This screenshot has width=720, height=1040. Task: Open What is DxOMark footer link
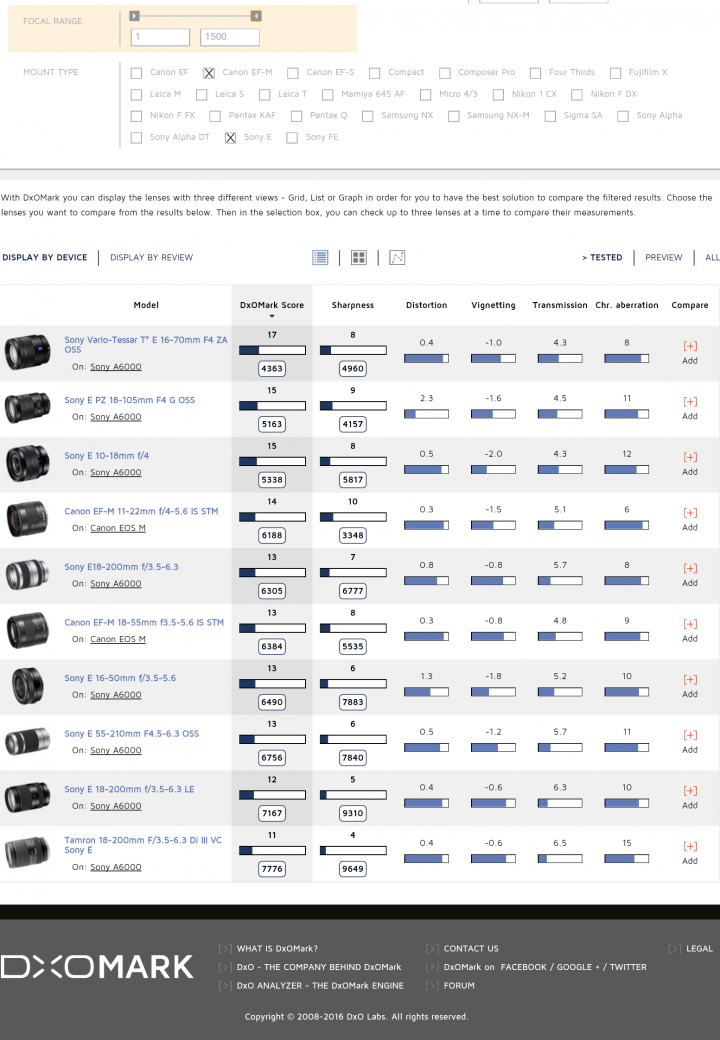coord(277,948)
